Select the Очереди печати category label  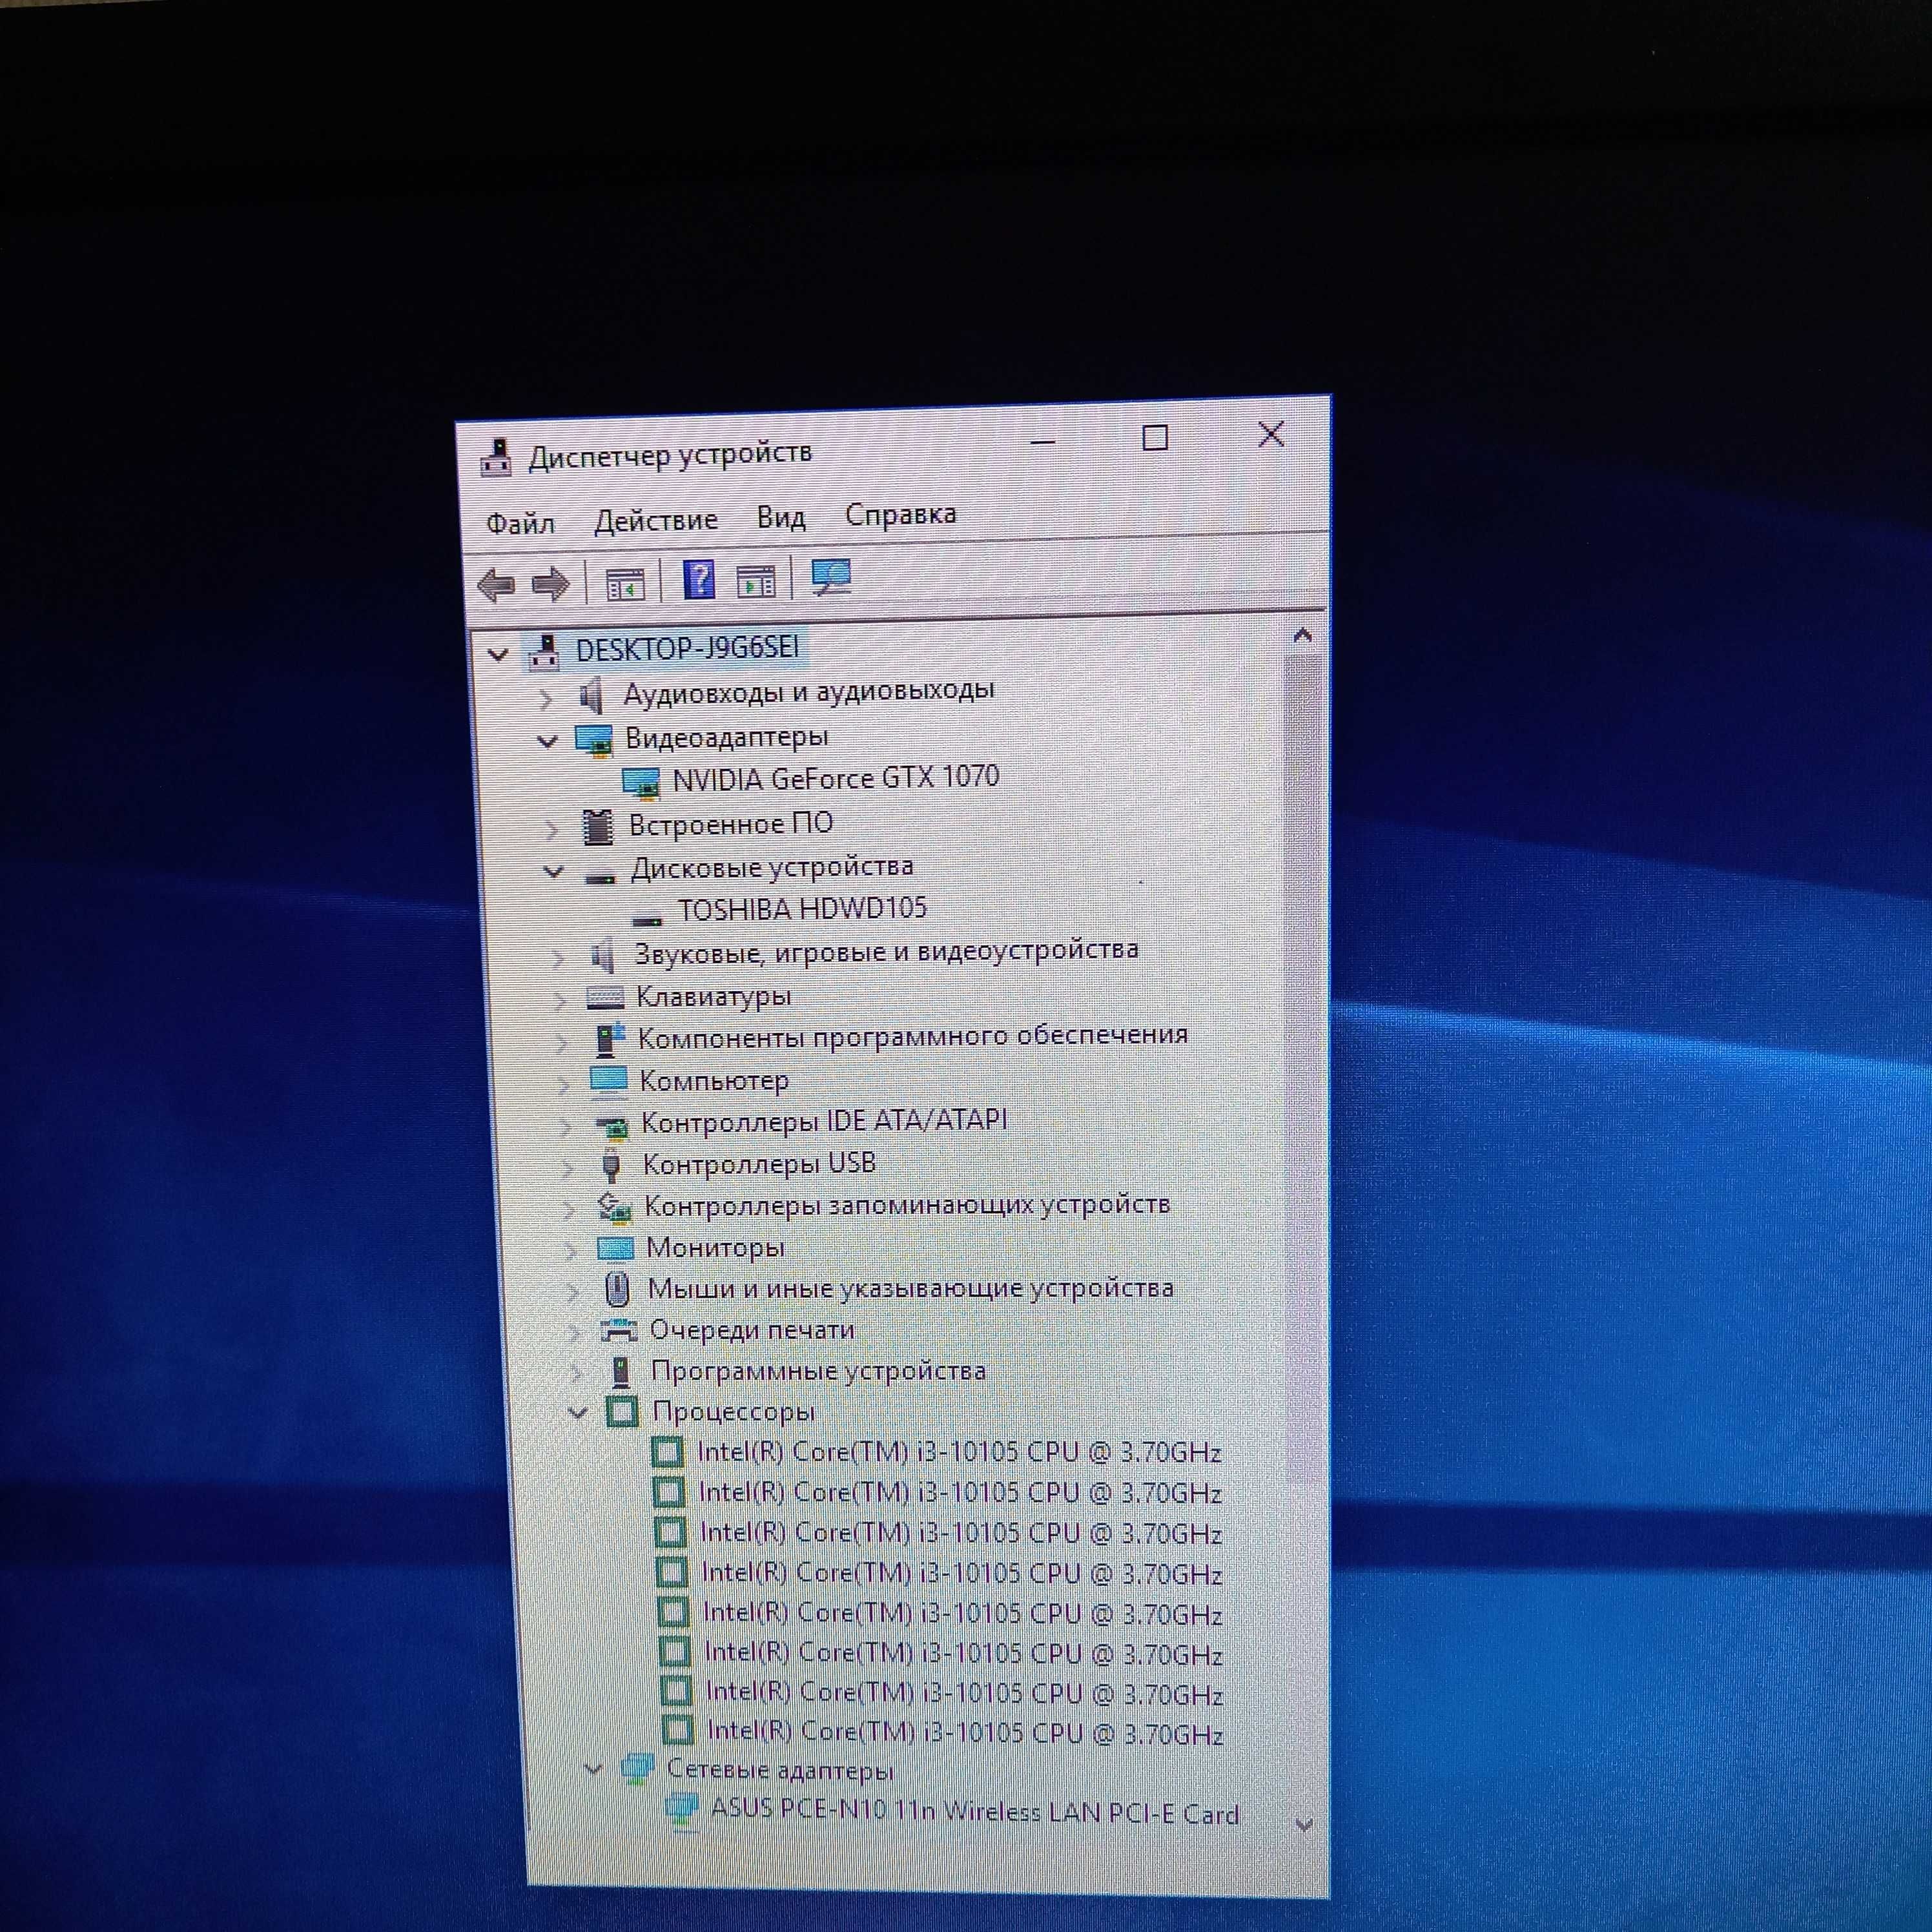pyautogui.click(x=752, y=1330)
